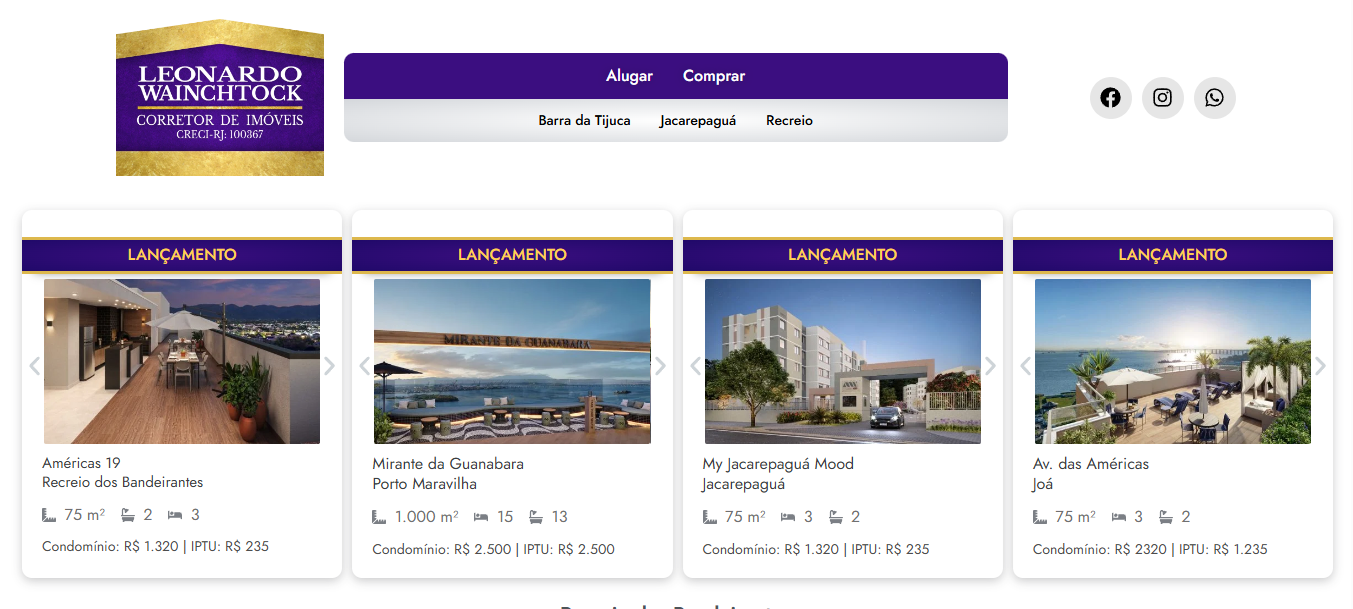This screenshot has width=1353, height=609.
Task: Show next photo of My Jacarepaguá Mood
Action: (990, 366)
